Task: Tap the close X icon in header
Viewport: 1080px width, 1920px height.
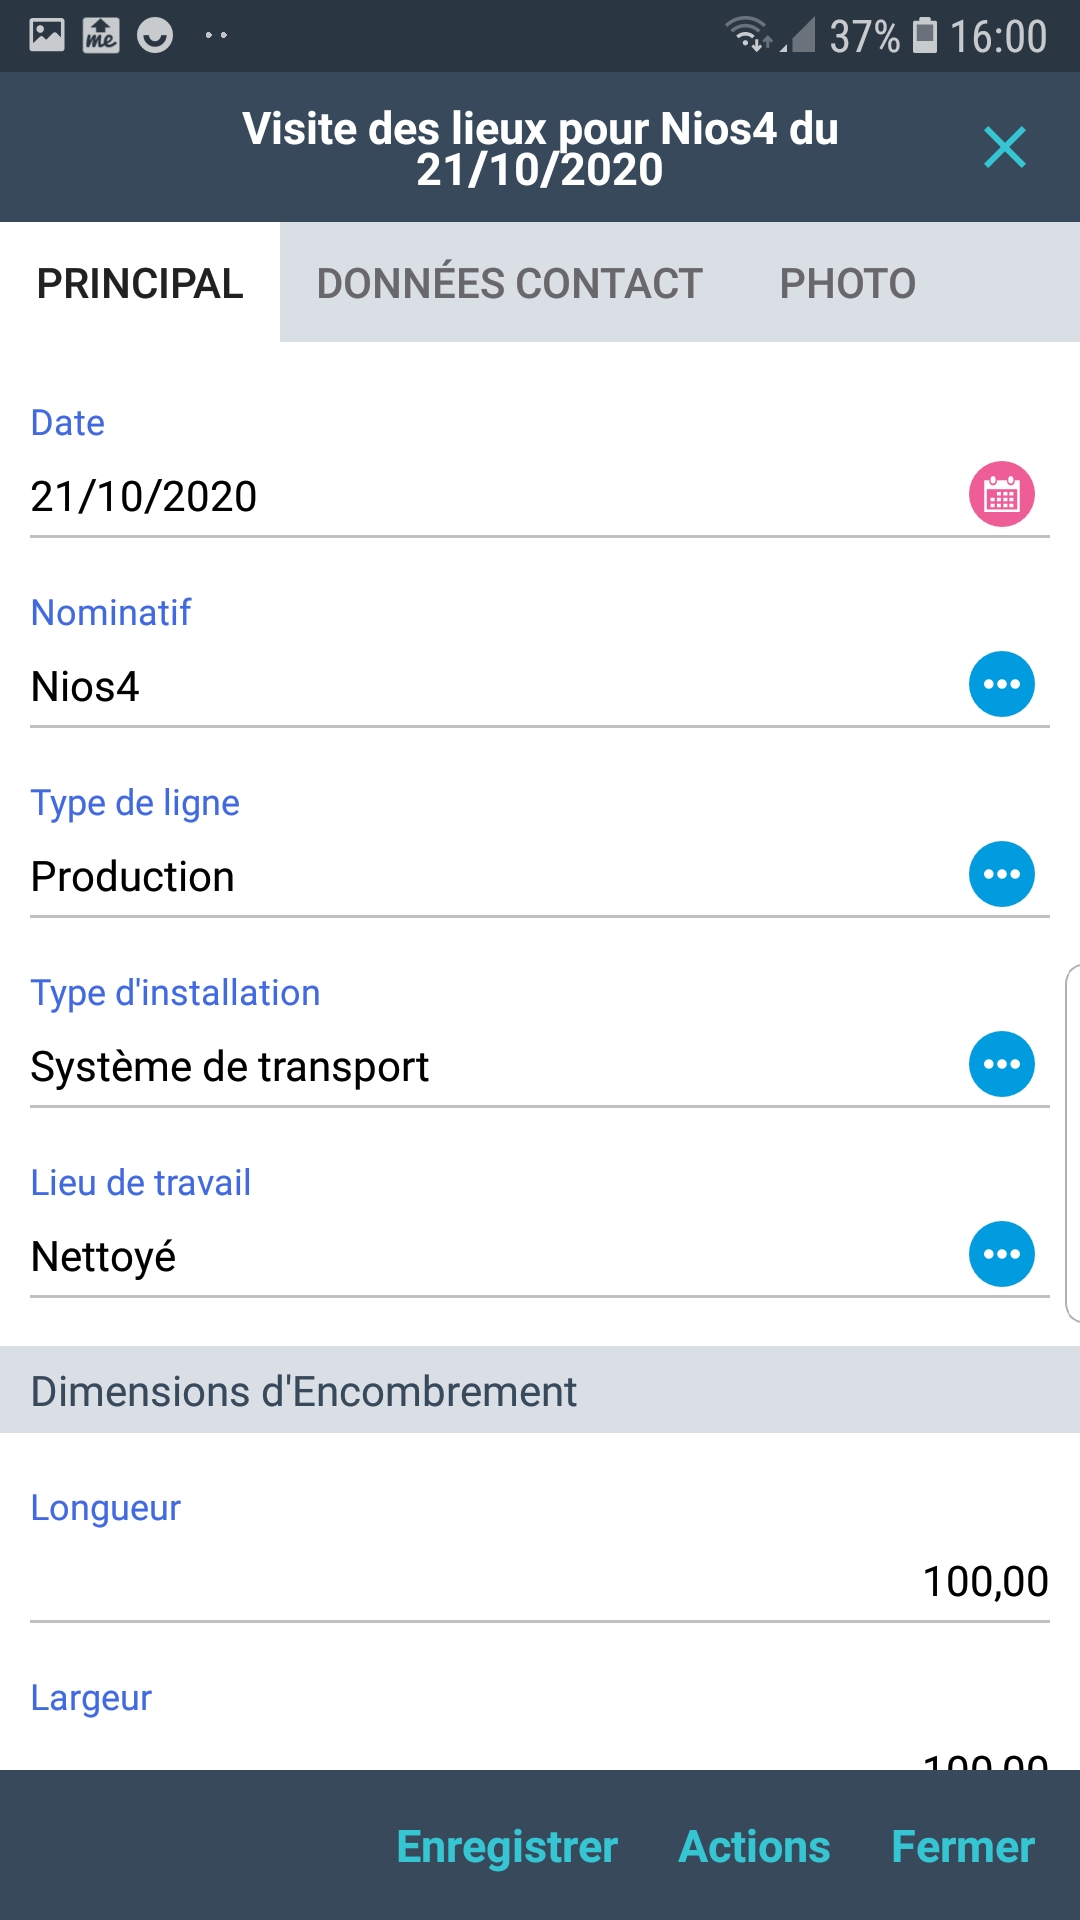Action: (x=1004, y=148)
